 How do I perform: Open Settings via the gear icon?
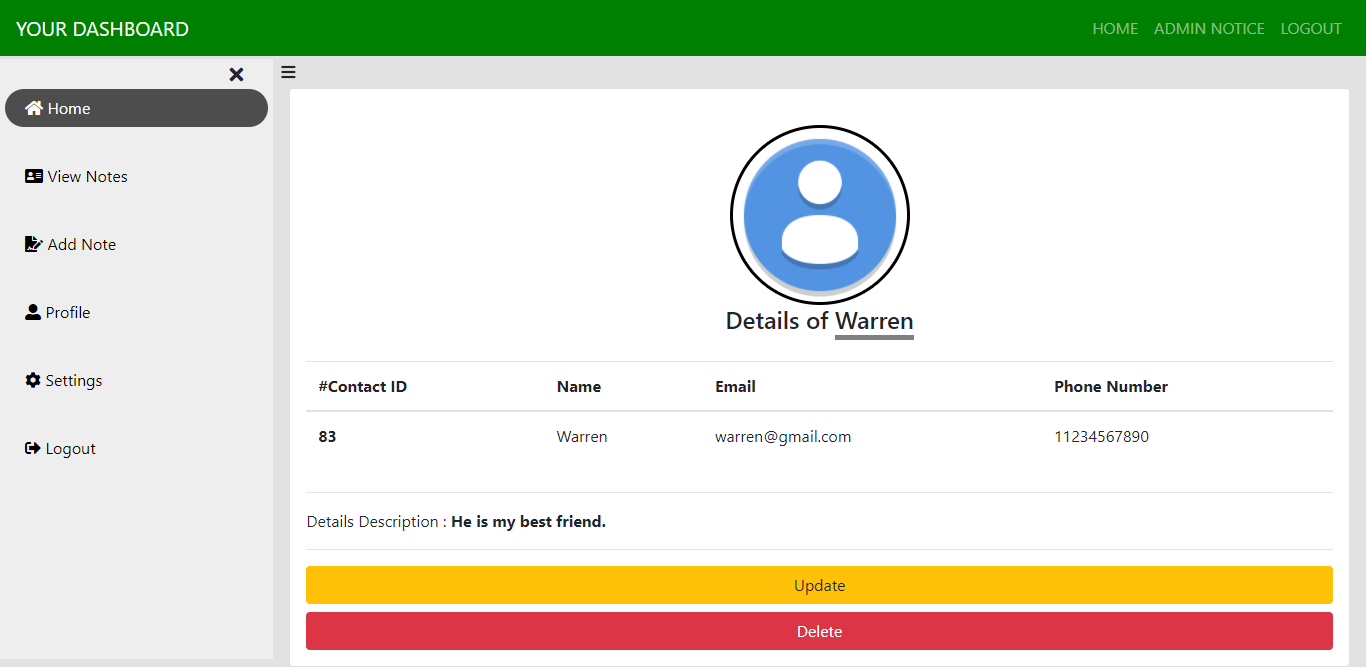click(x=32, y=380)
